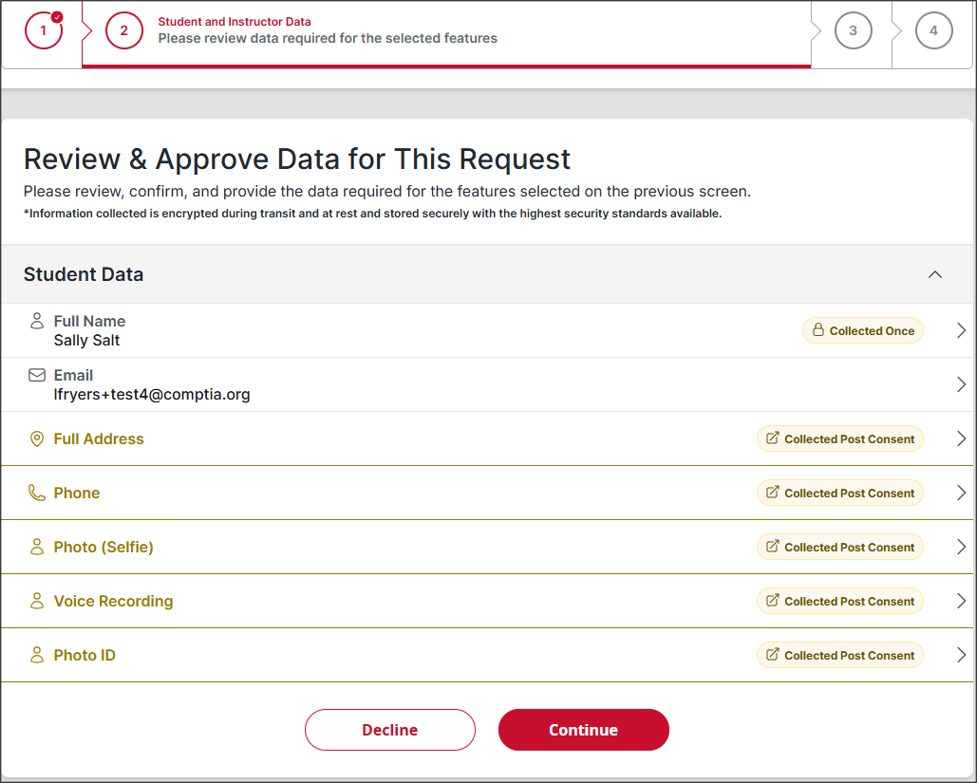Expand the Full Address row chevron

click(x=961, y=439)
